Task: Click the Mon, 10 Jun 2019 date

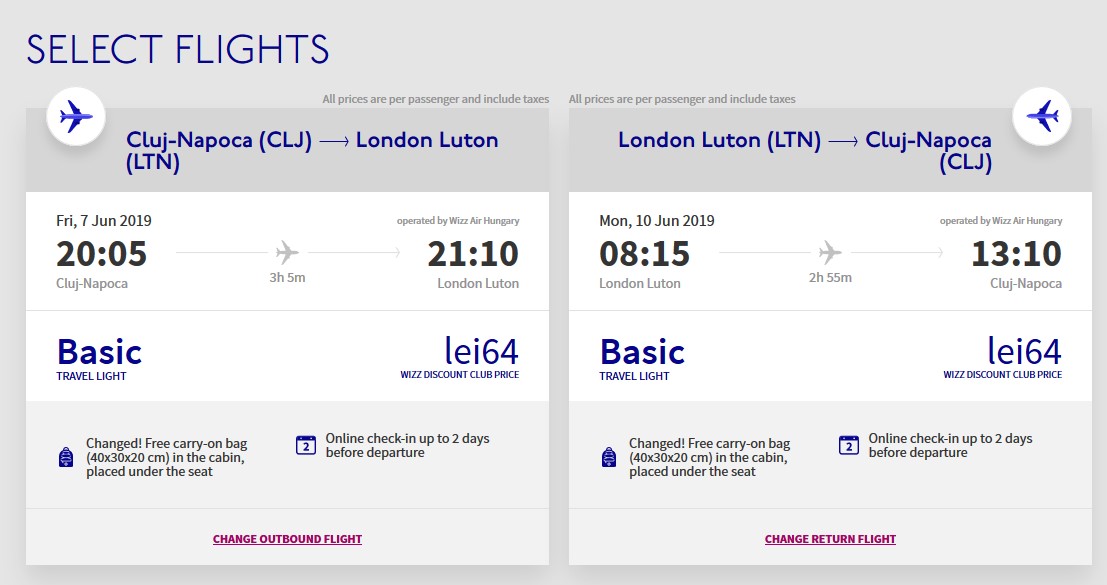Action: pyautogui.click(x=657, y=221)
